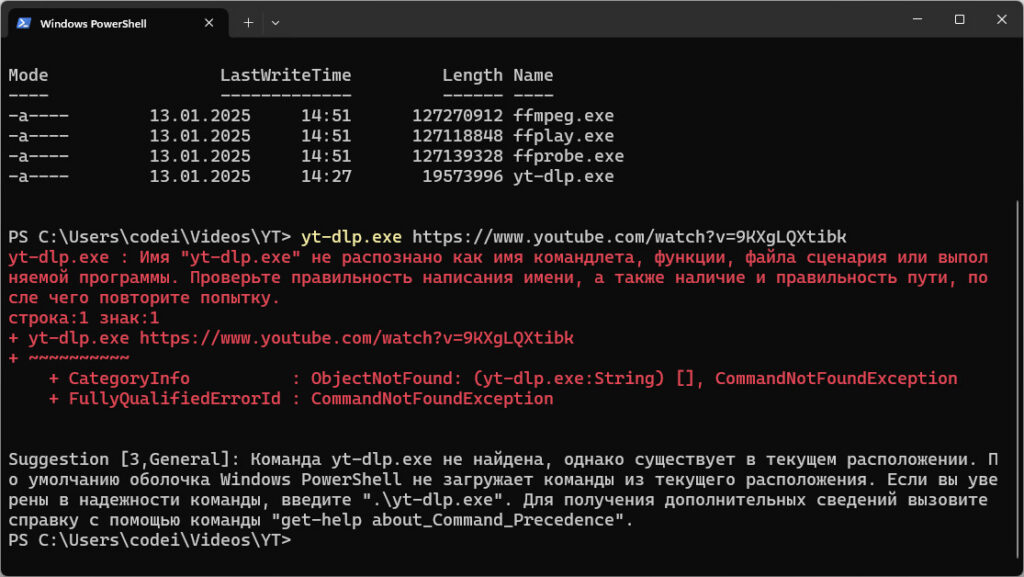1024x577 pixels.
Task: Click the YouTube URL in the typed command
Action: coord(629,237)
